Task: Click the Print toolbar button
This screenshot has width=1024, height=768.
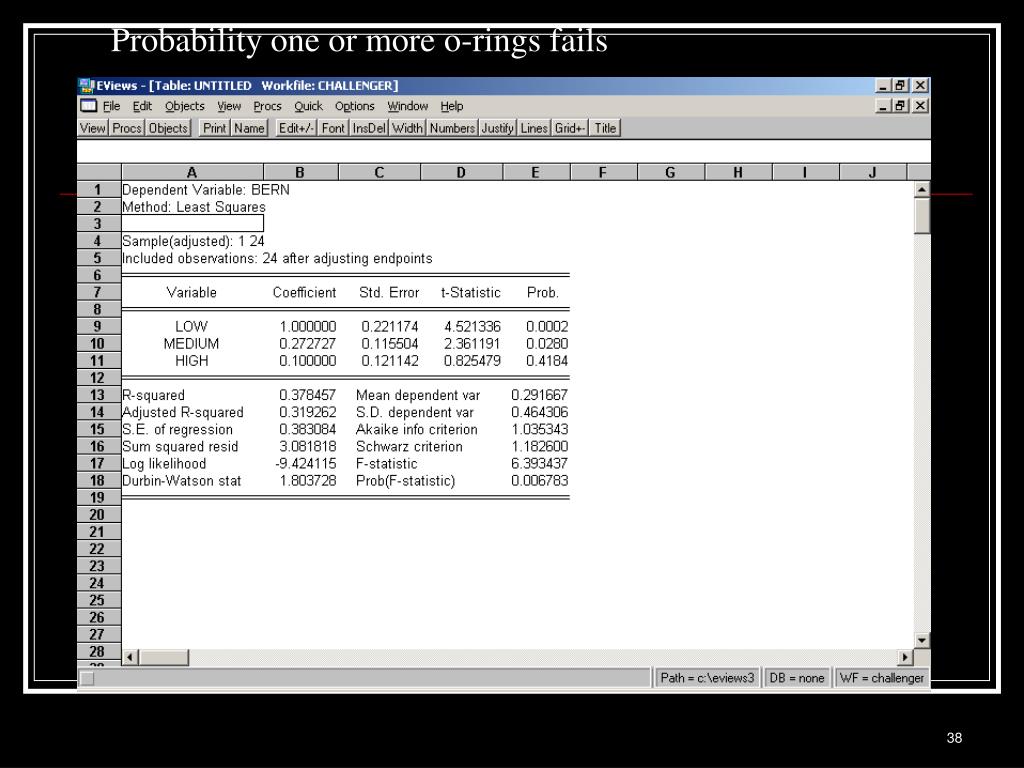Action: 214,128
